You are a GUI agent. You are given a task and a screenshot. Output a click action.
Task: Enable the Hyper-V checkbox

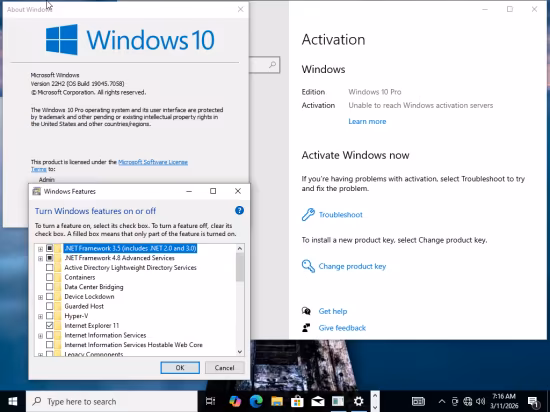click(49, 316)
